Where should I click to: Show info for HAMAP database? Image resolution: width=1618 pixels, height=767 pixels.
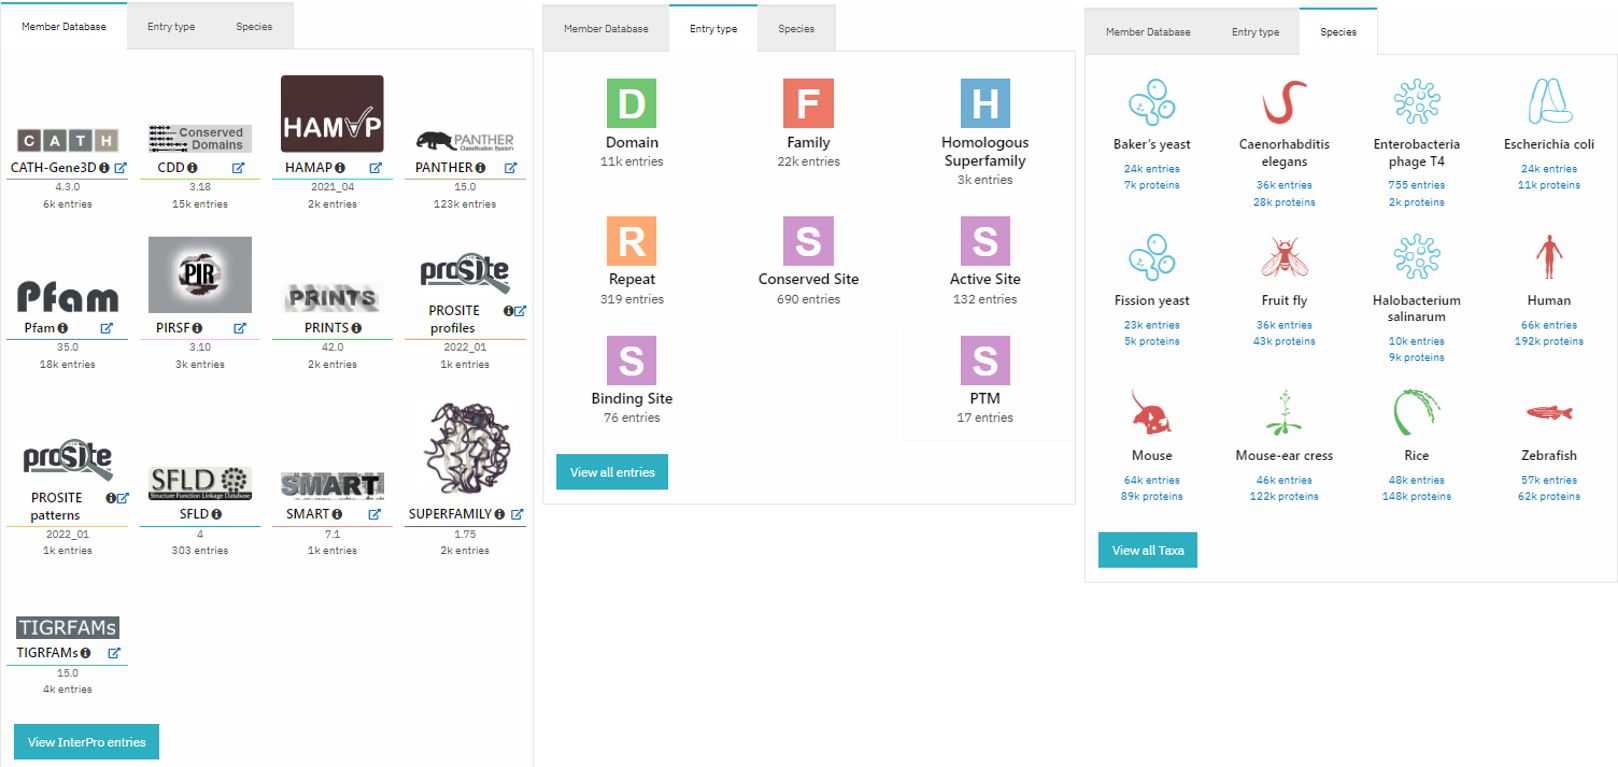point(340,168)
